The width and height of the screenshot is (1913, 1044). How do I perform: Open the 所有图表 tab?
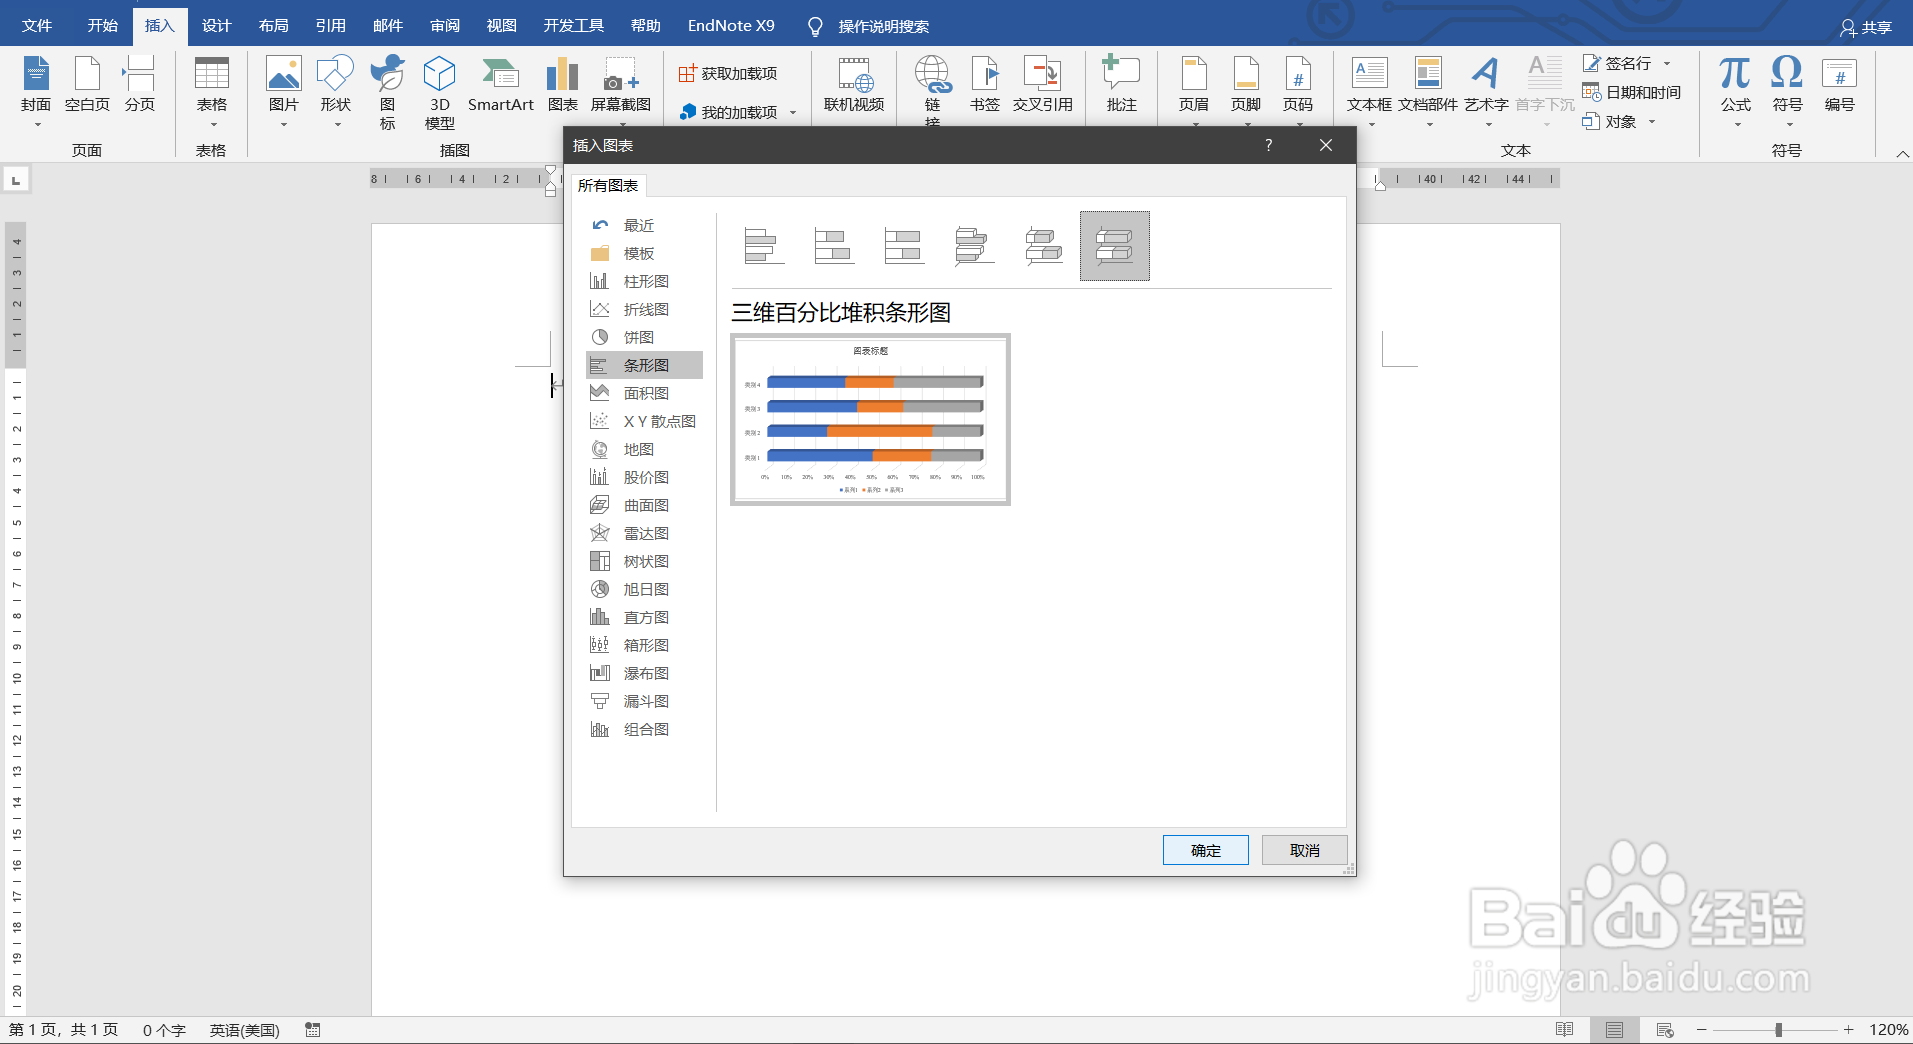pyautogui.click(x=608, y=185)
